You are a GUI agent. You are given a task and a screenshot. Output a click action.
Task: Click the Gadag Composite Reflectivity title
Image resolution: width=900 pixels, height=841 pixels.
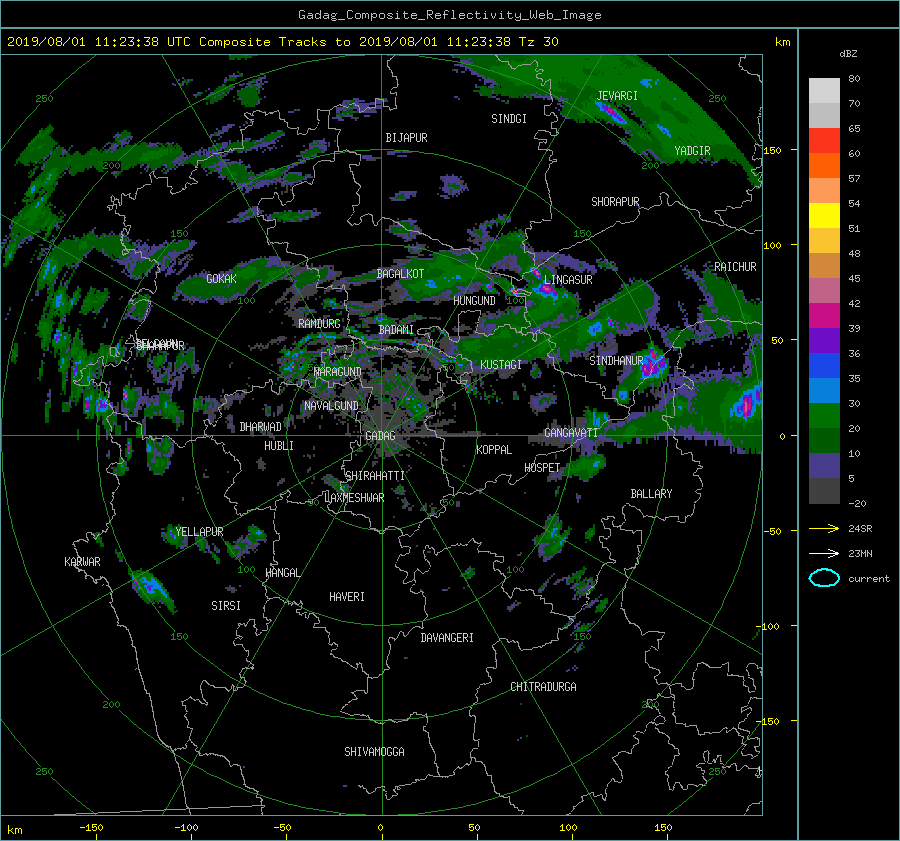click(449, 15)
